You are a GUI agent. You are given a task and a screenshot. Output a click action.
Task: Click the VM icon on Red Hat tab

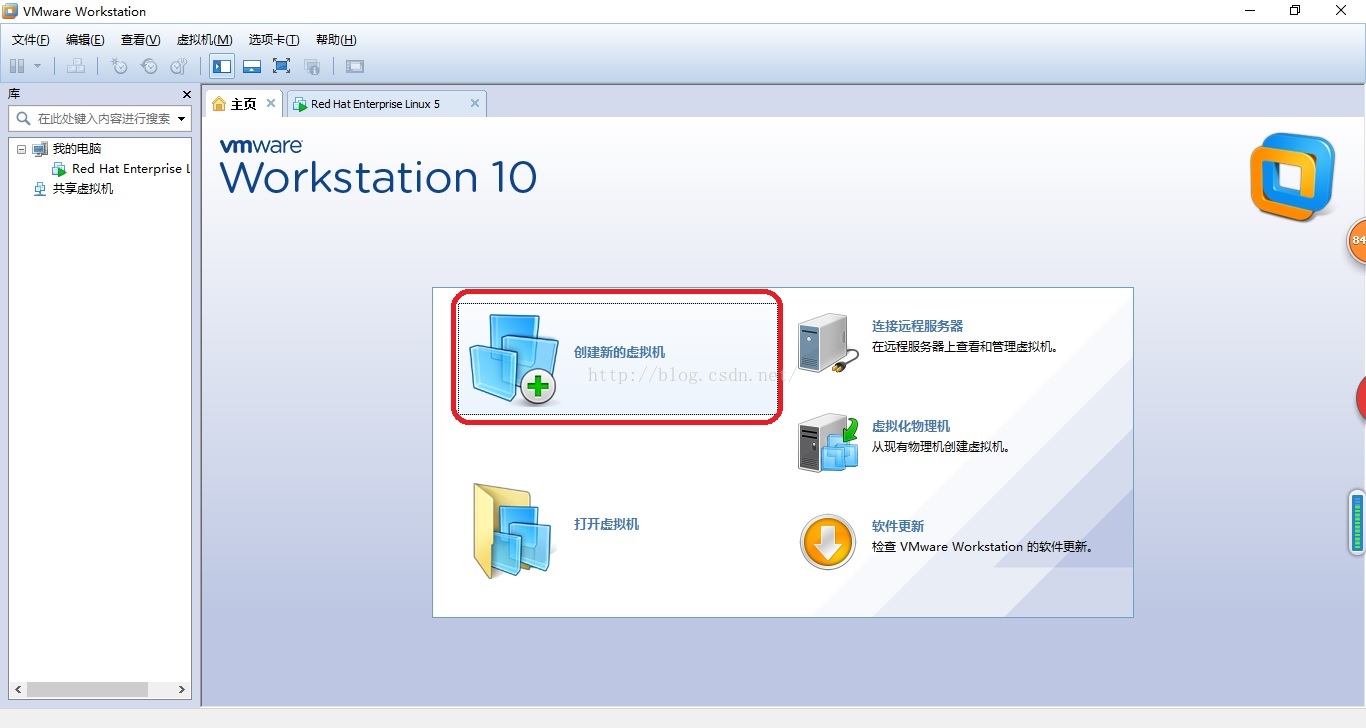[299, 104]
